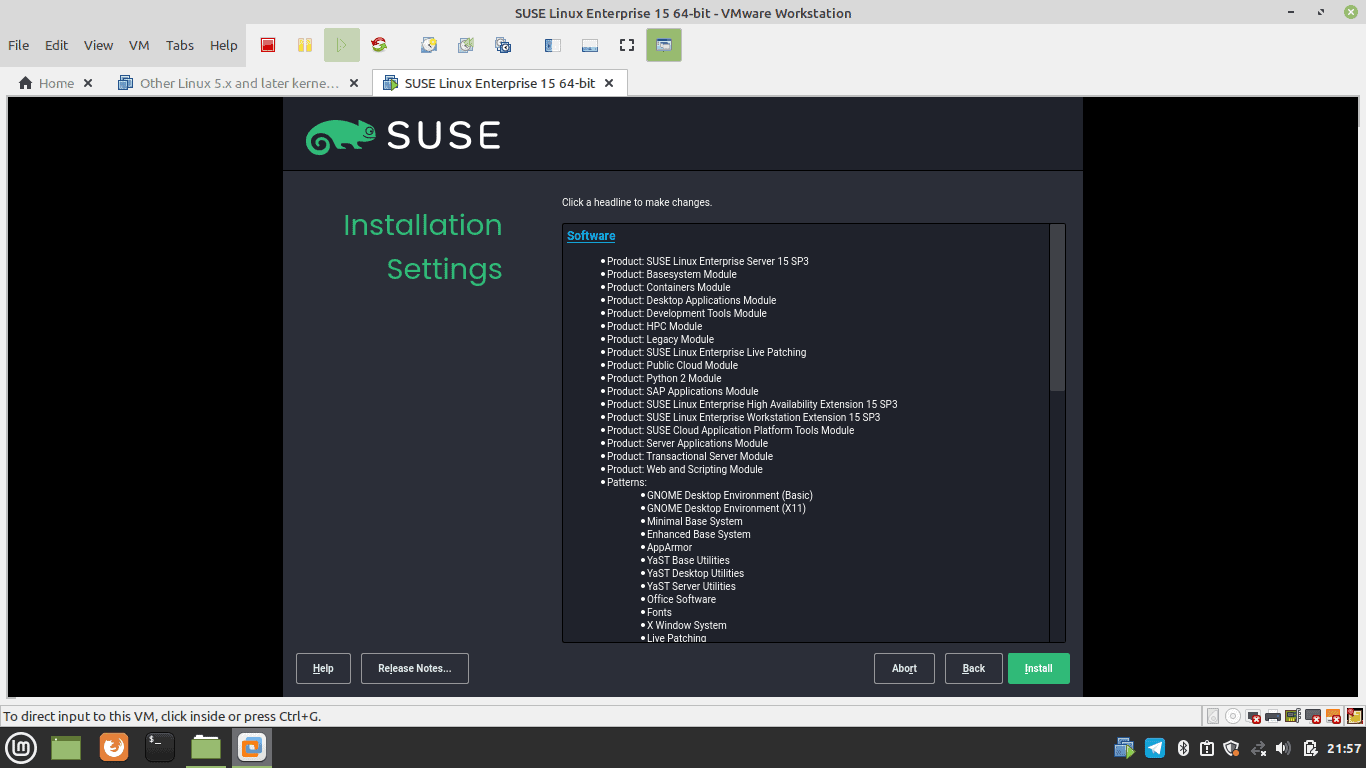The height and width of the screenshot is (768, 1366).
Task: Close the Home tab
Action: 88,83
